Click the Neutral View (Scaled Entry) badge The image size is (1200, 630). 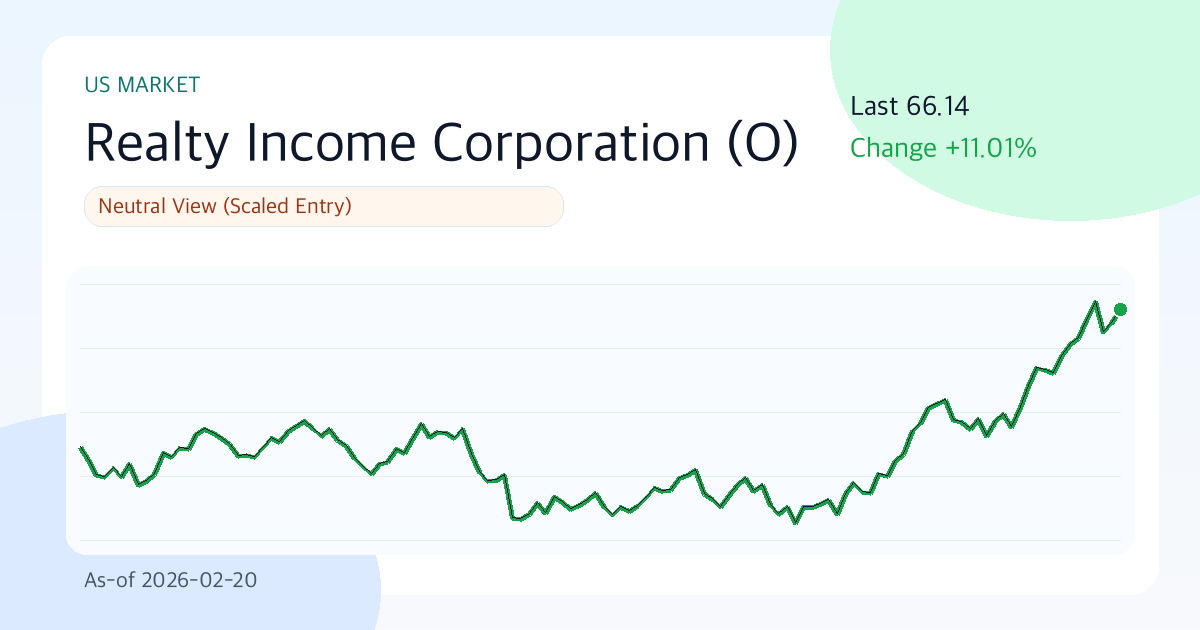[324, 207]
